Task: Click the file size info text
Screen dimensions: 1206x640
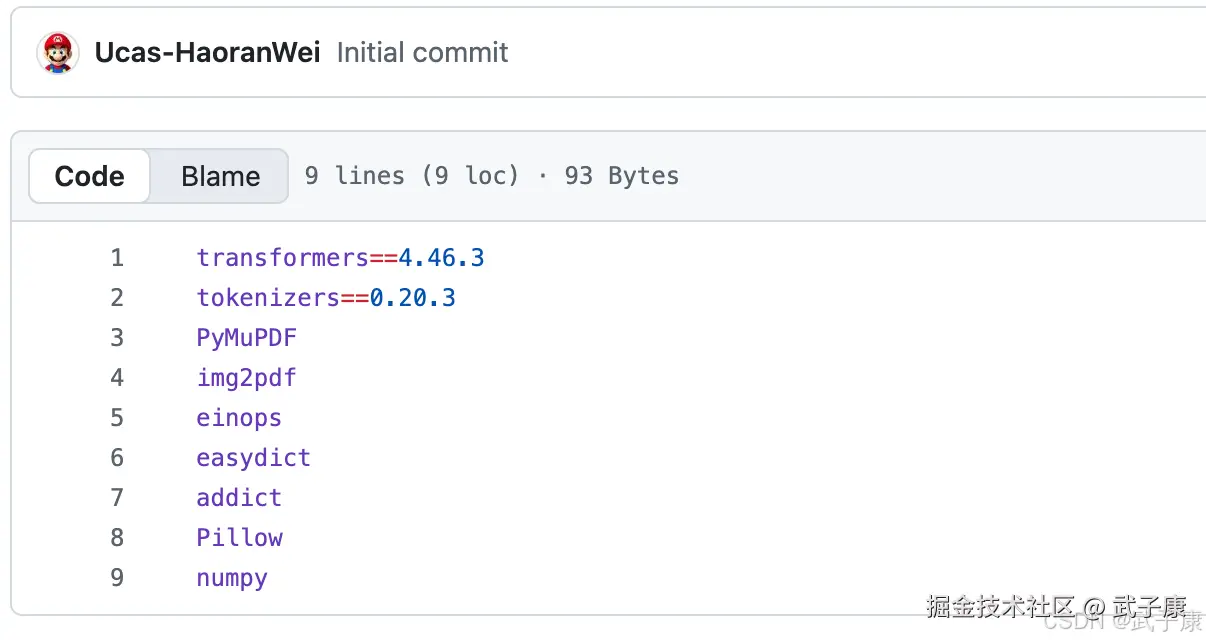Action: pos(491,176)
